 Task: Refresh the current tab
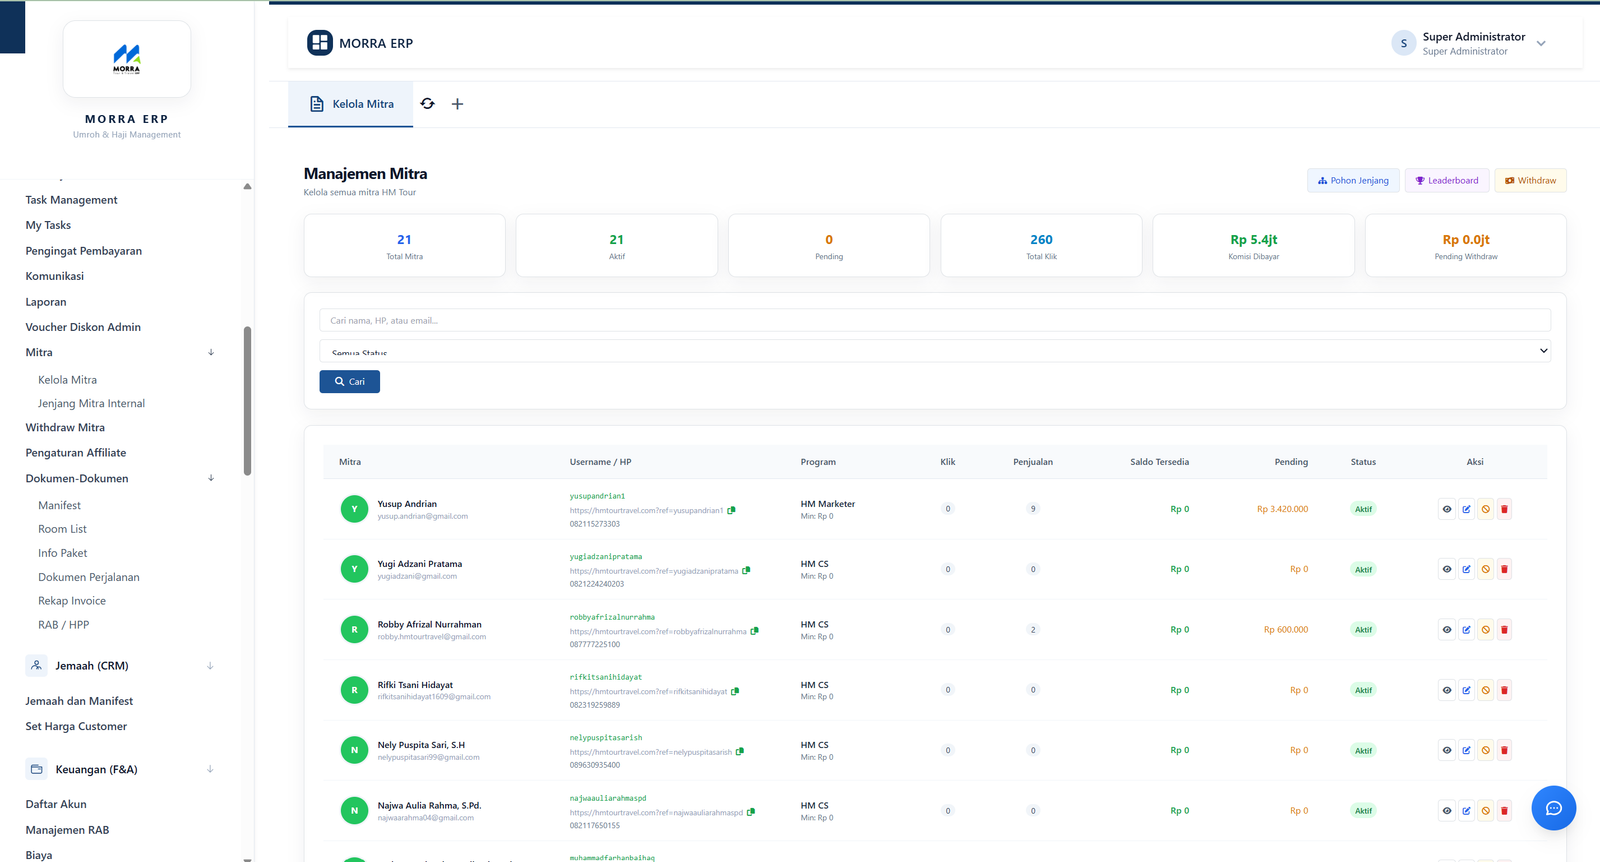[x=428, y=104]
